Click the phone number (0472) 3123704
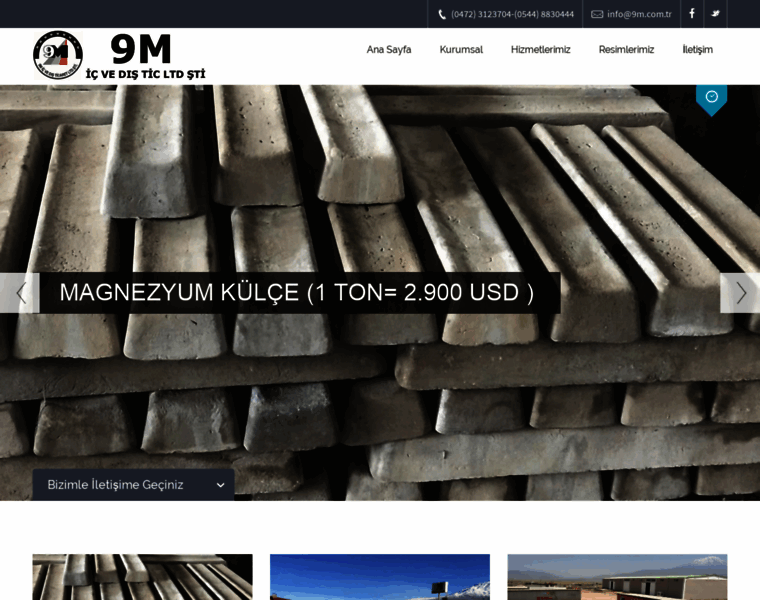The image size is (760, 600). pyautogui.click(x=481, y=15)
